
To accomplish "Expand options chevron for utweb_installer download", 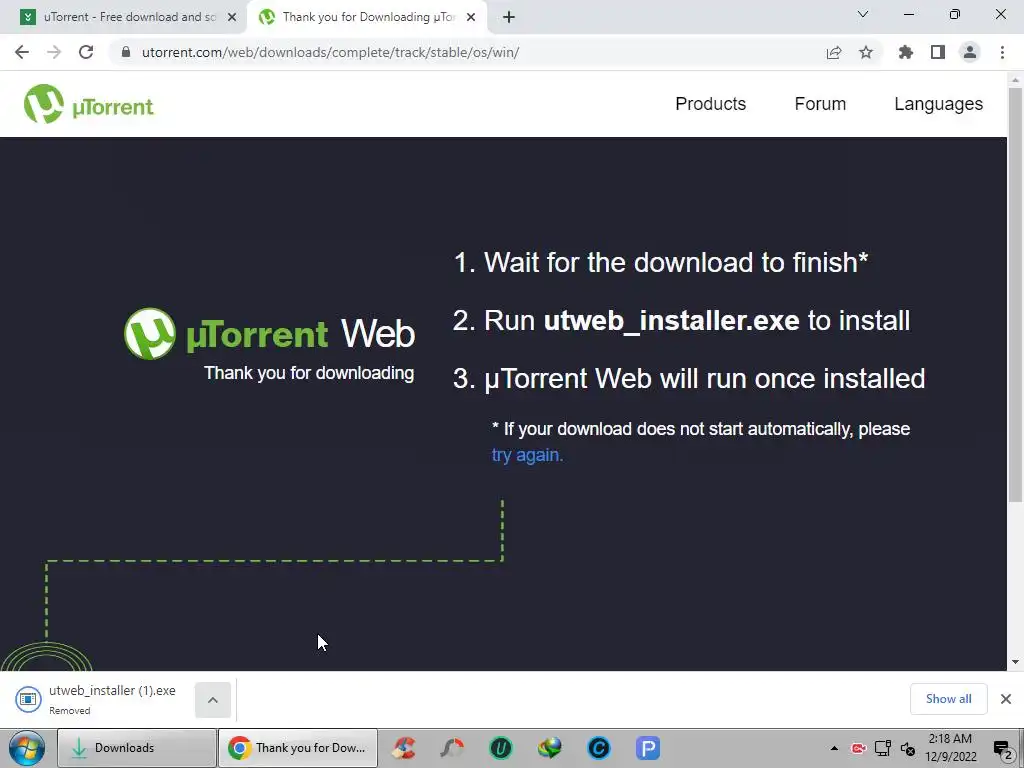I will pyautogui.click(x=213, y=700).
